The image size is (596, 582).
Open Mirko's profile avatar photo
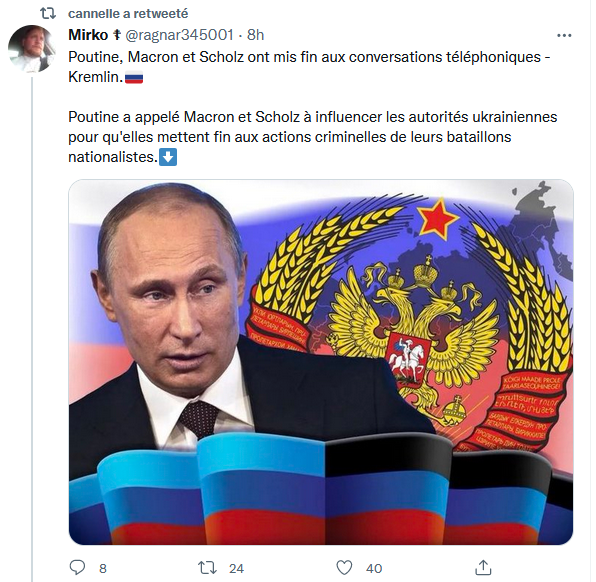point(32,49)
